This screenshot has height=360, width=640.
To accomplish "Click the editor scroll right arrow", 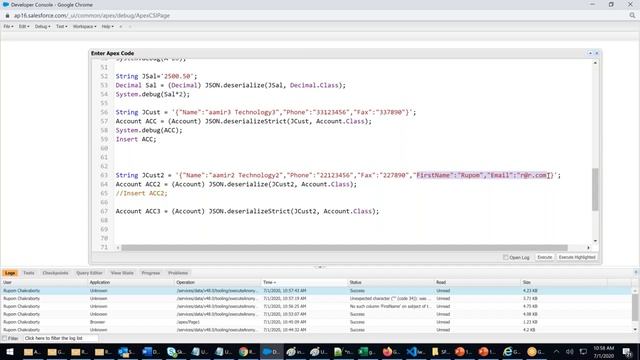I will (588, 248).
